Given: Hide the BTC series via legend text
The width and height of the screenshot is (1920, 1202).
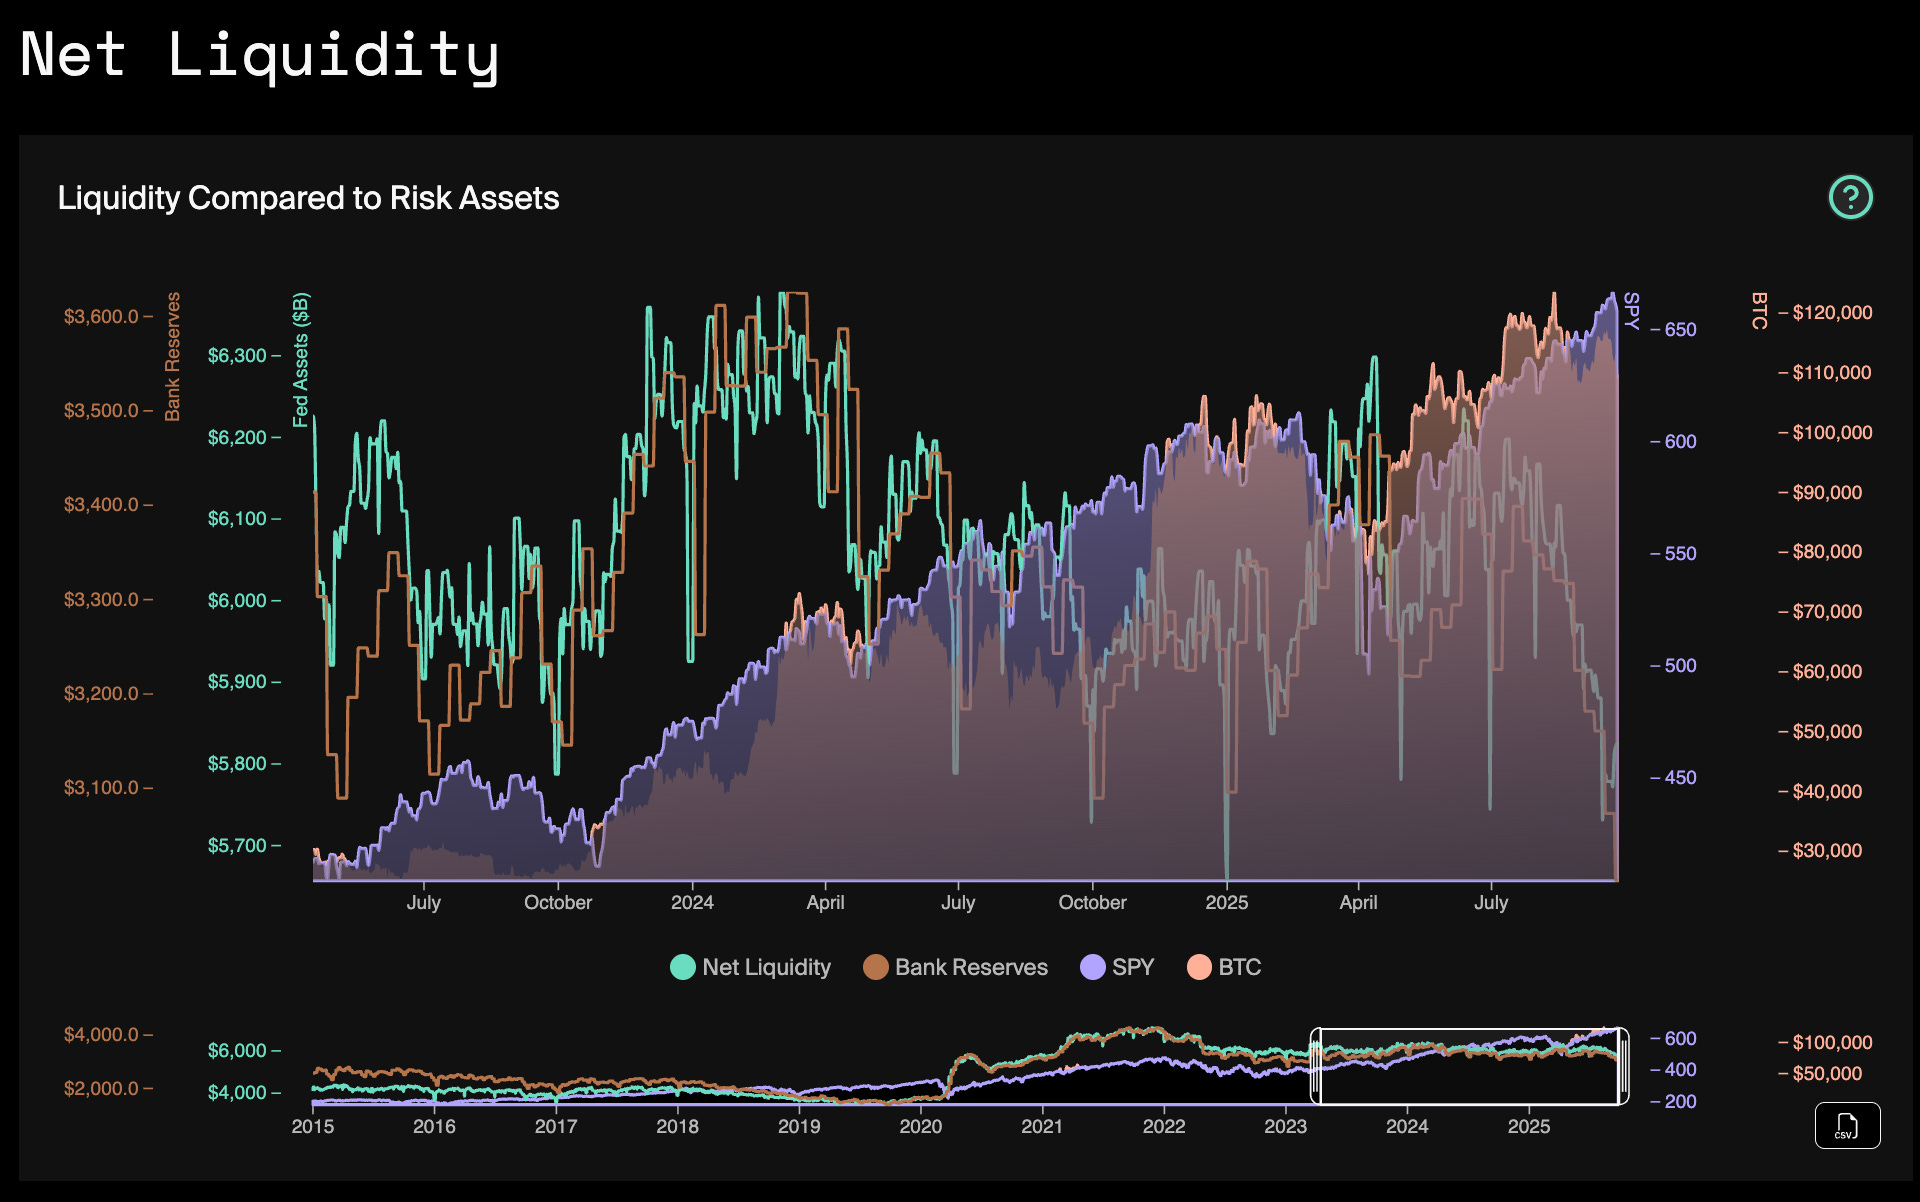Looking at the screenshot, I should [x=1239, y=967].
